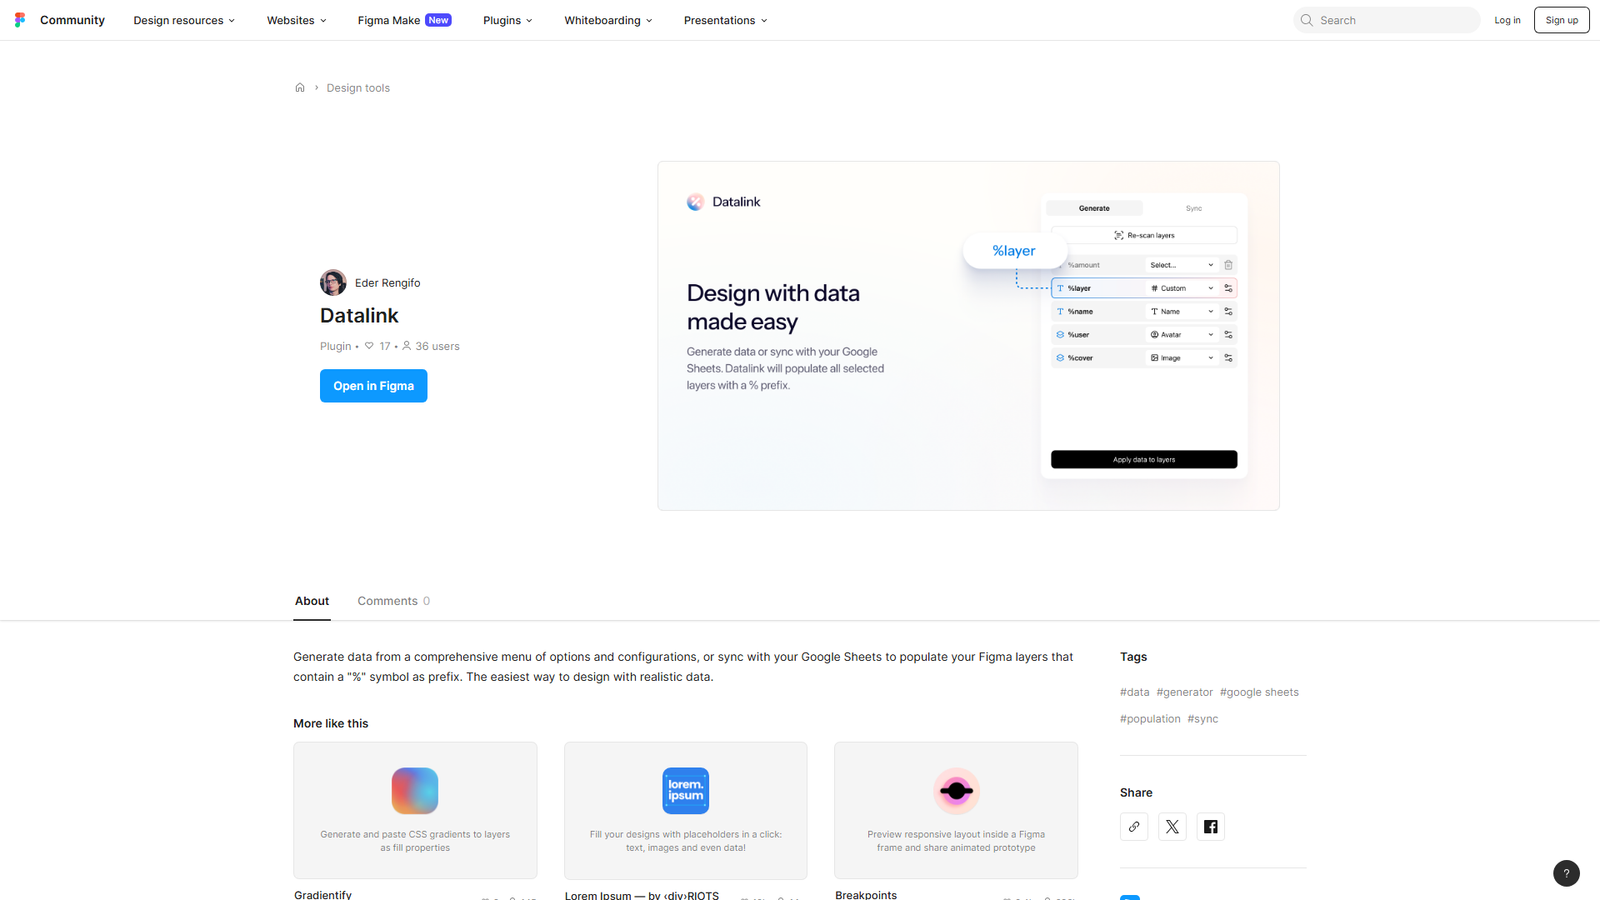The height and width of the screenshot is (900, 1600).
Task: Click Eder Rengifo's avatar photo
Action: (333, 282)
